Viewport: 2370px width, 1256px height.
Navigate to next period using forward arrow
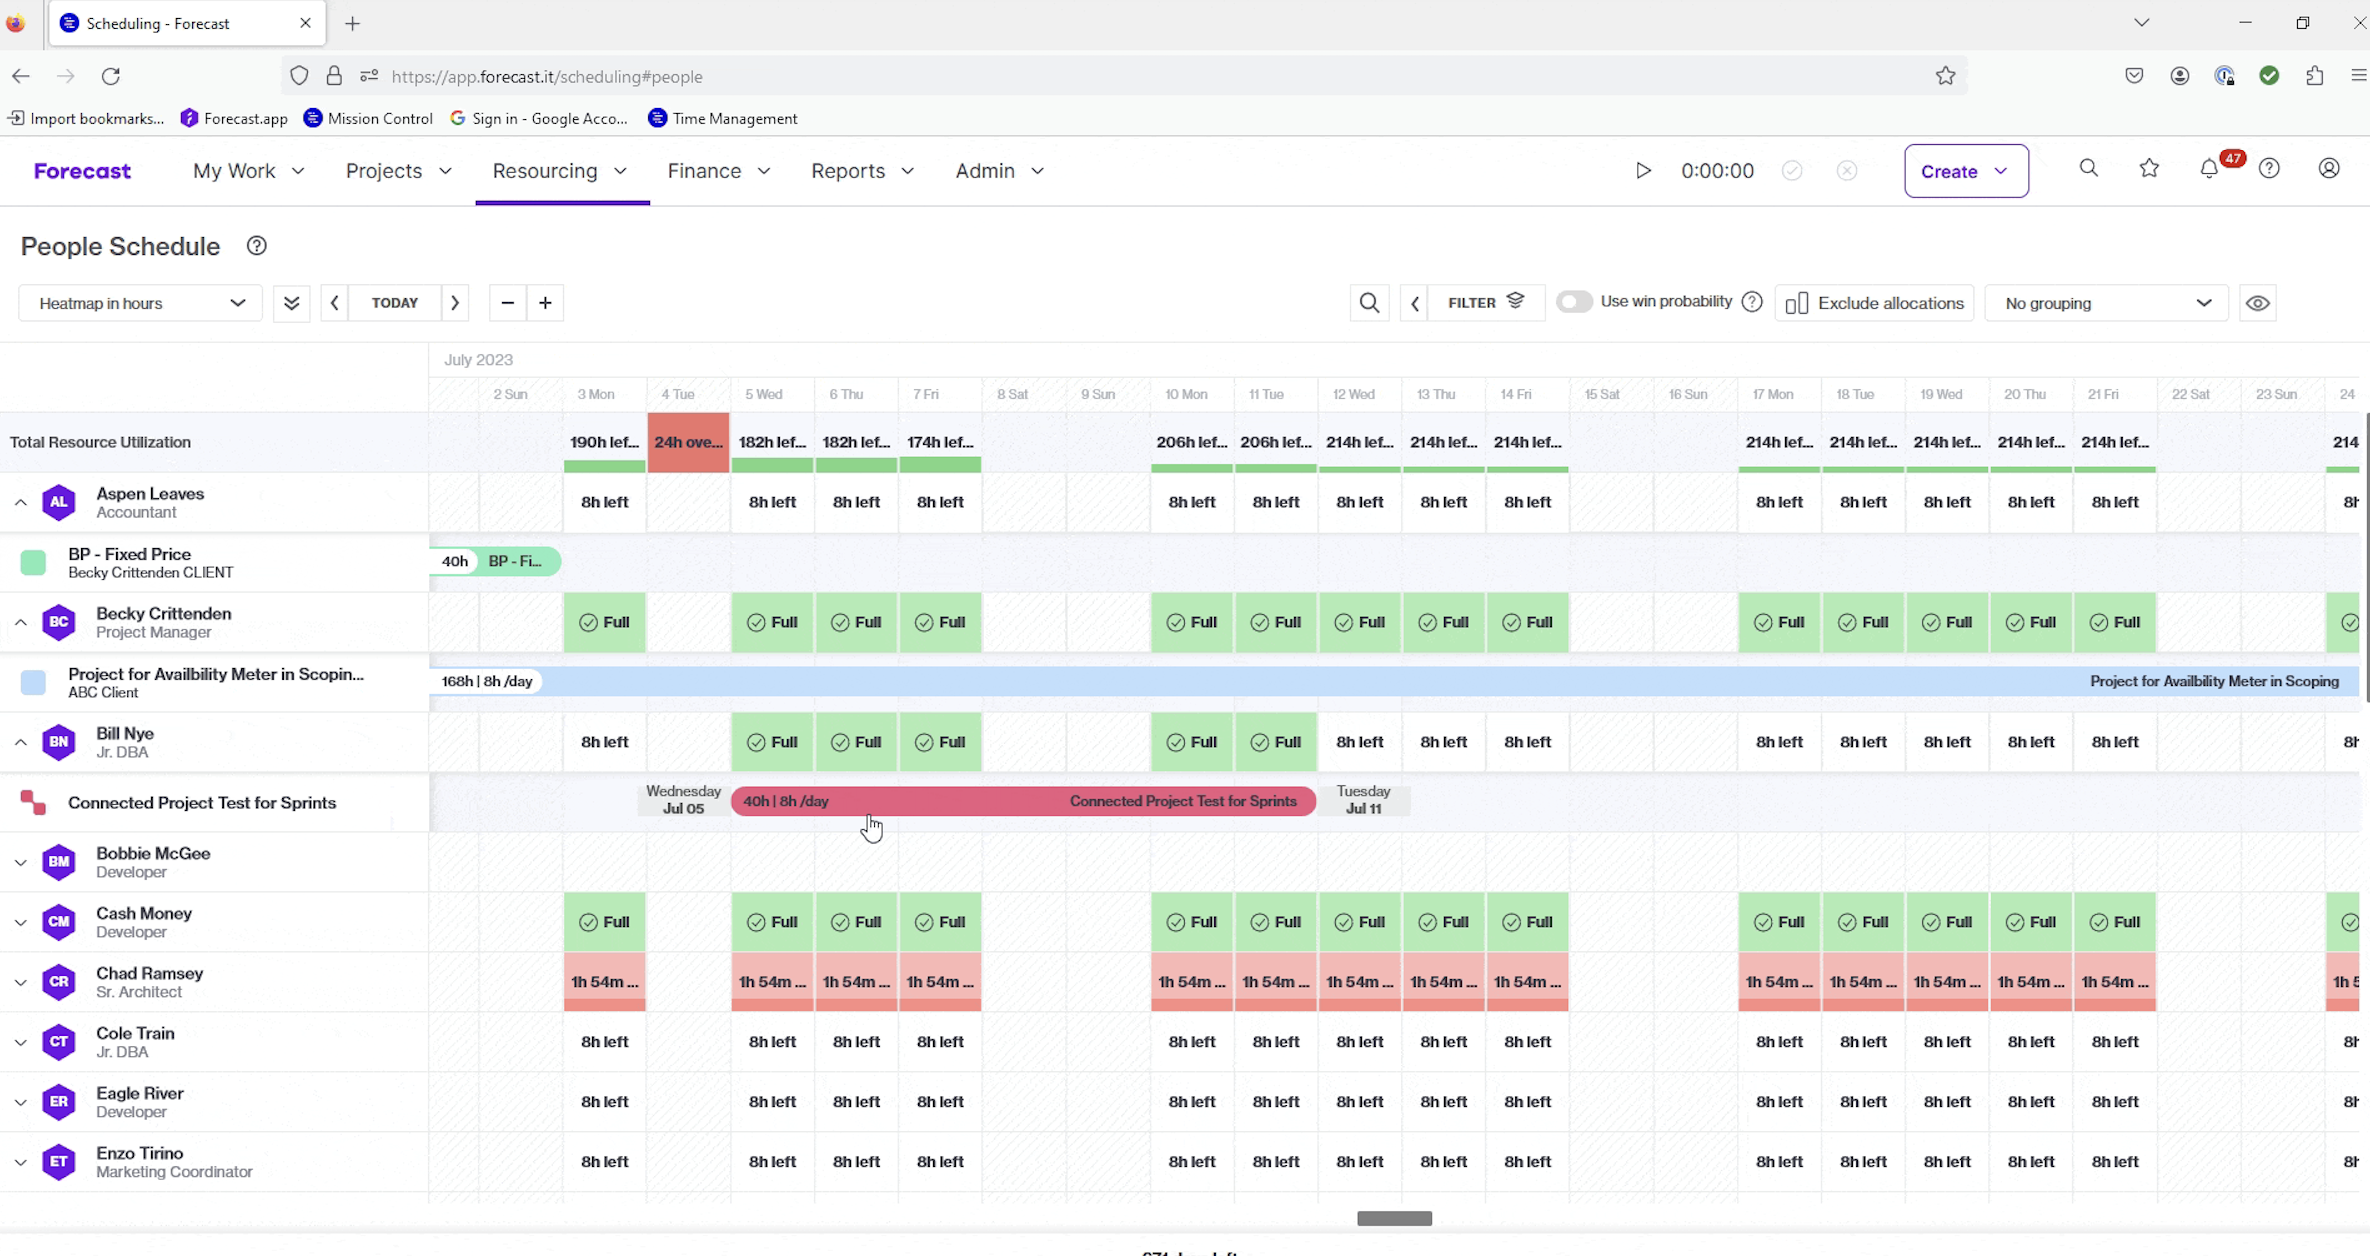click(x=455, y=301)
